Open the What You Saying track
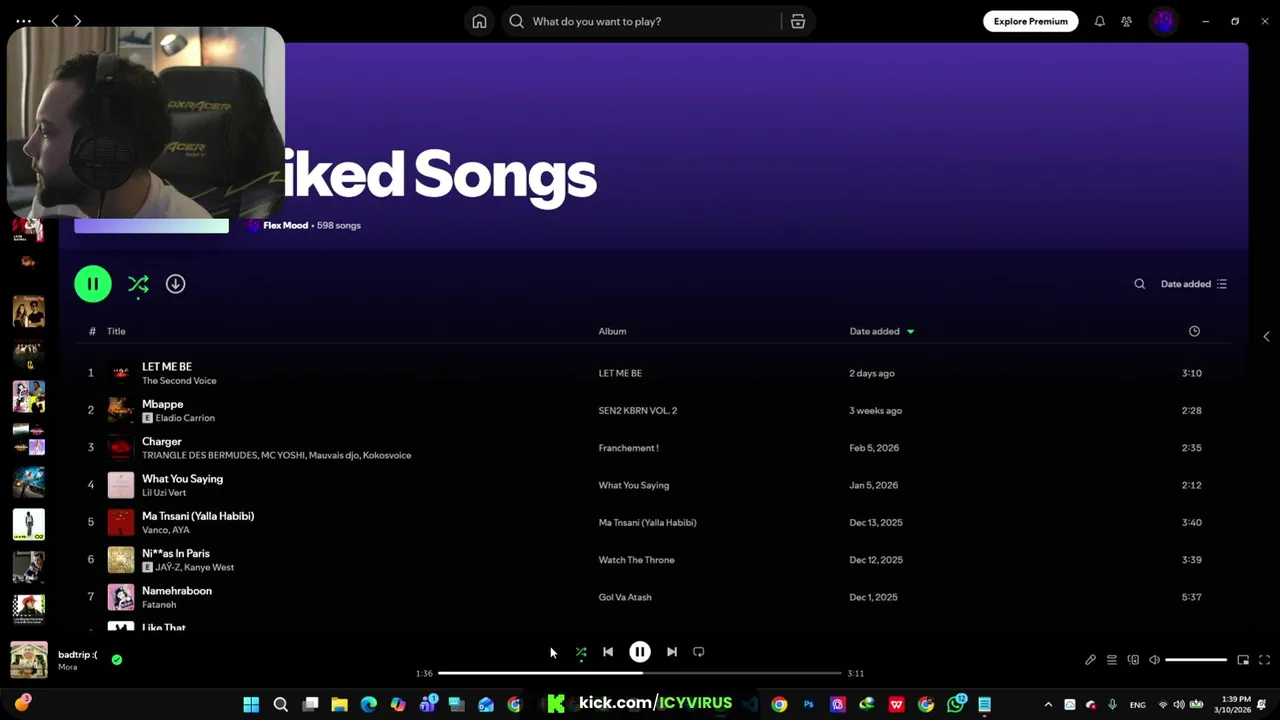 (x=182, y=479)
